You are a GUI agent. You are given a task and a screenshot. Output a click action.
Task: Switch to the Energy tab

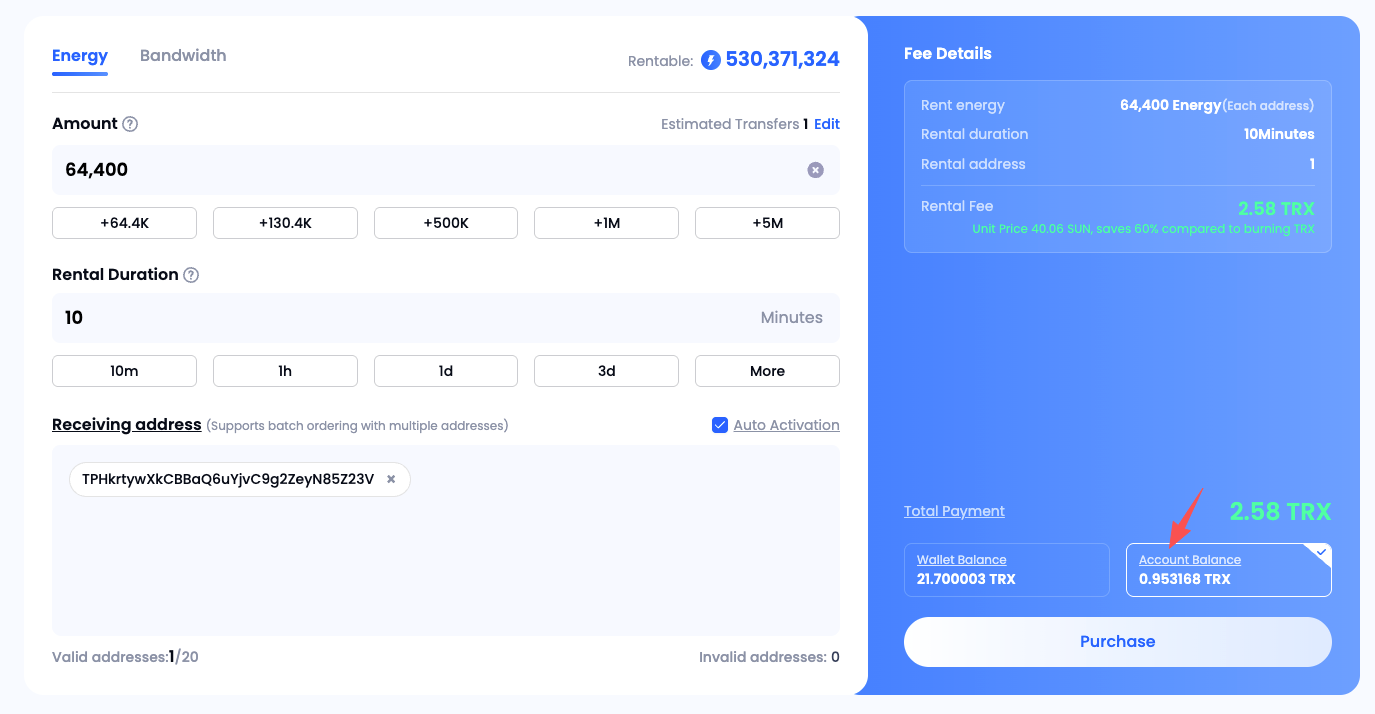click(80, 56)
